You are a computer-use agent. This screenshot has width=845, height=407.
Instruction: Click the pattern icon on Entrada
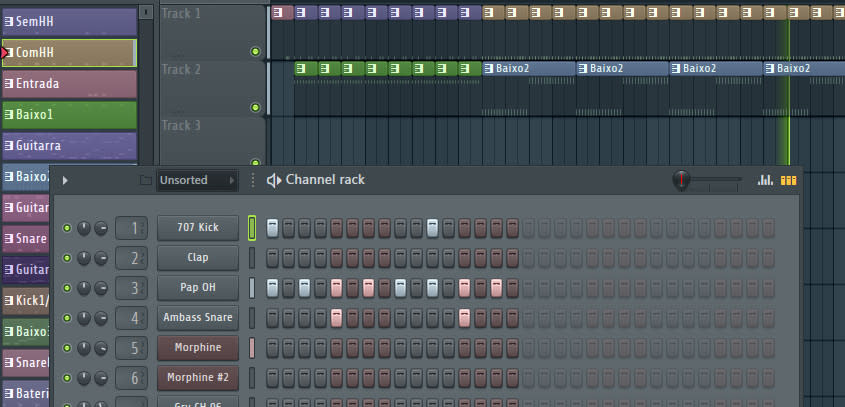[8, 84]
